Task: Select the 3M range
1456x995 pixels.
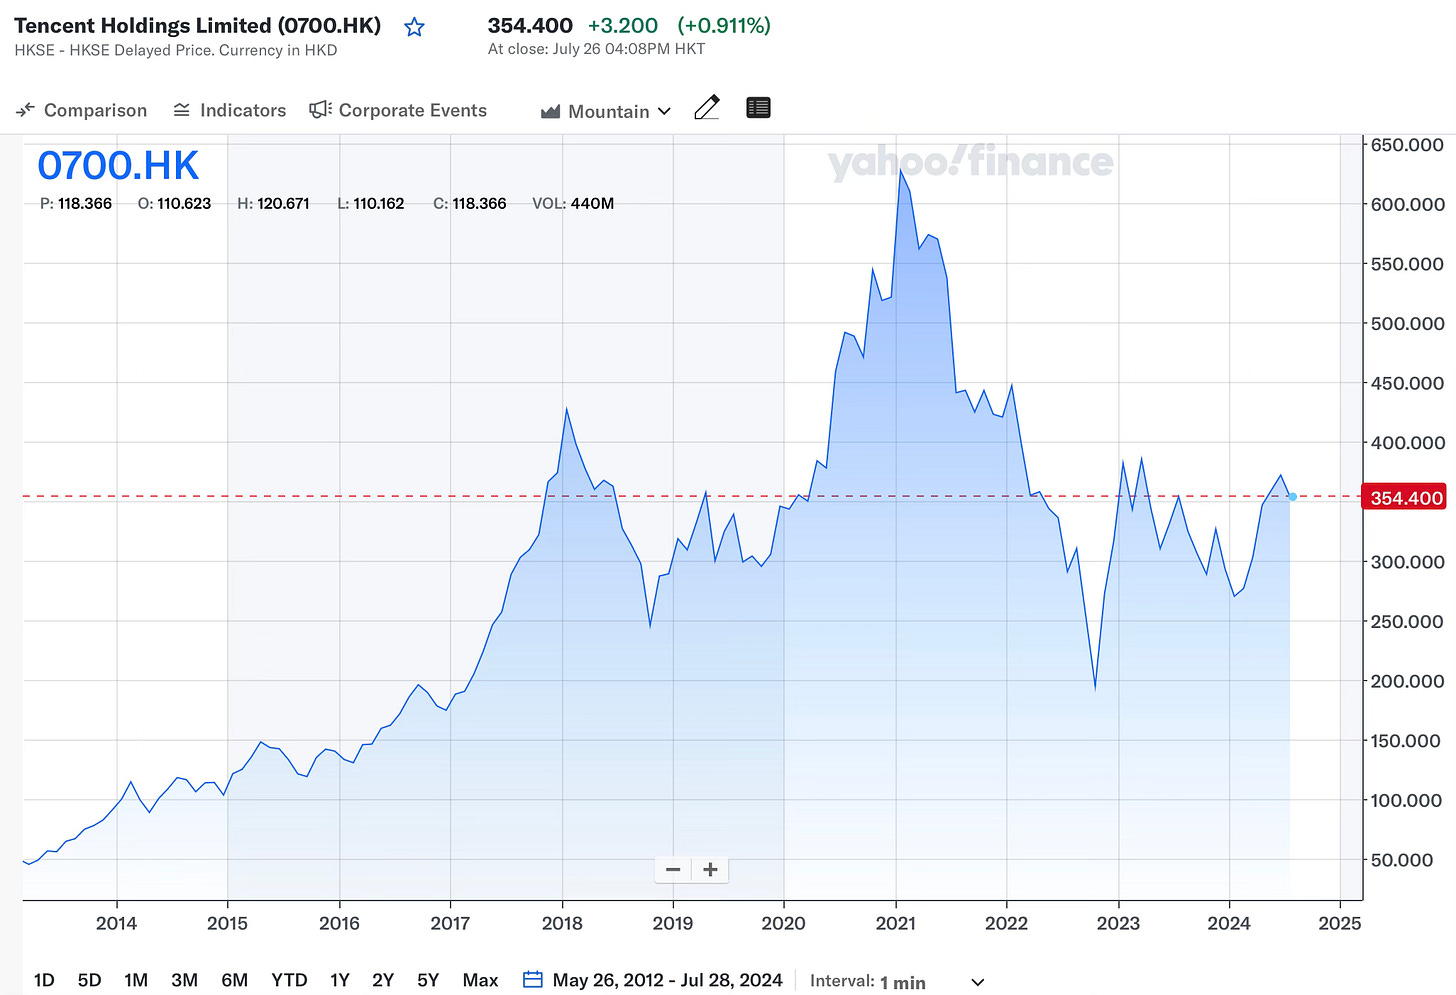Action: point(184,980)
